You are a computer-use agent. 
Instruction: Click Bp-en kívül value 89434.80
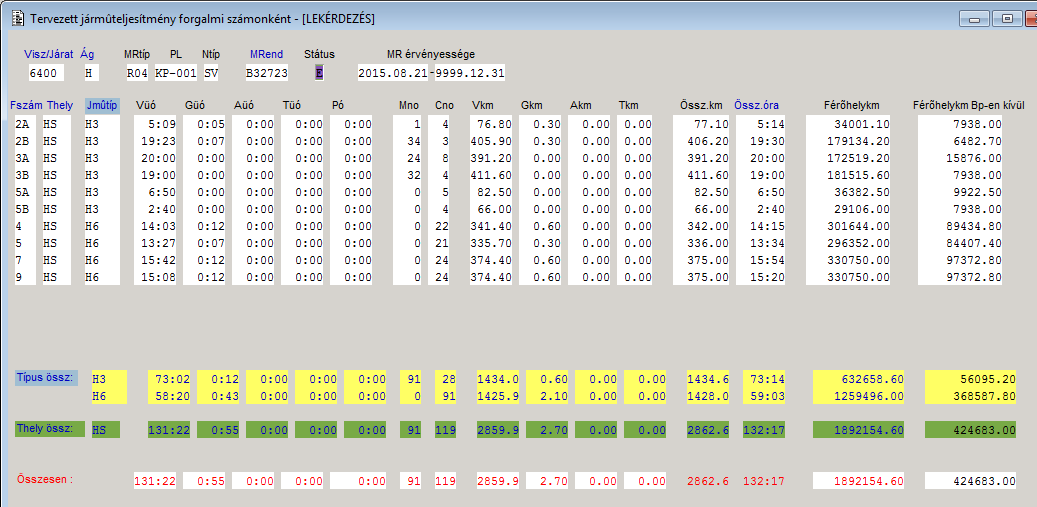coord(959,227)
